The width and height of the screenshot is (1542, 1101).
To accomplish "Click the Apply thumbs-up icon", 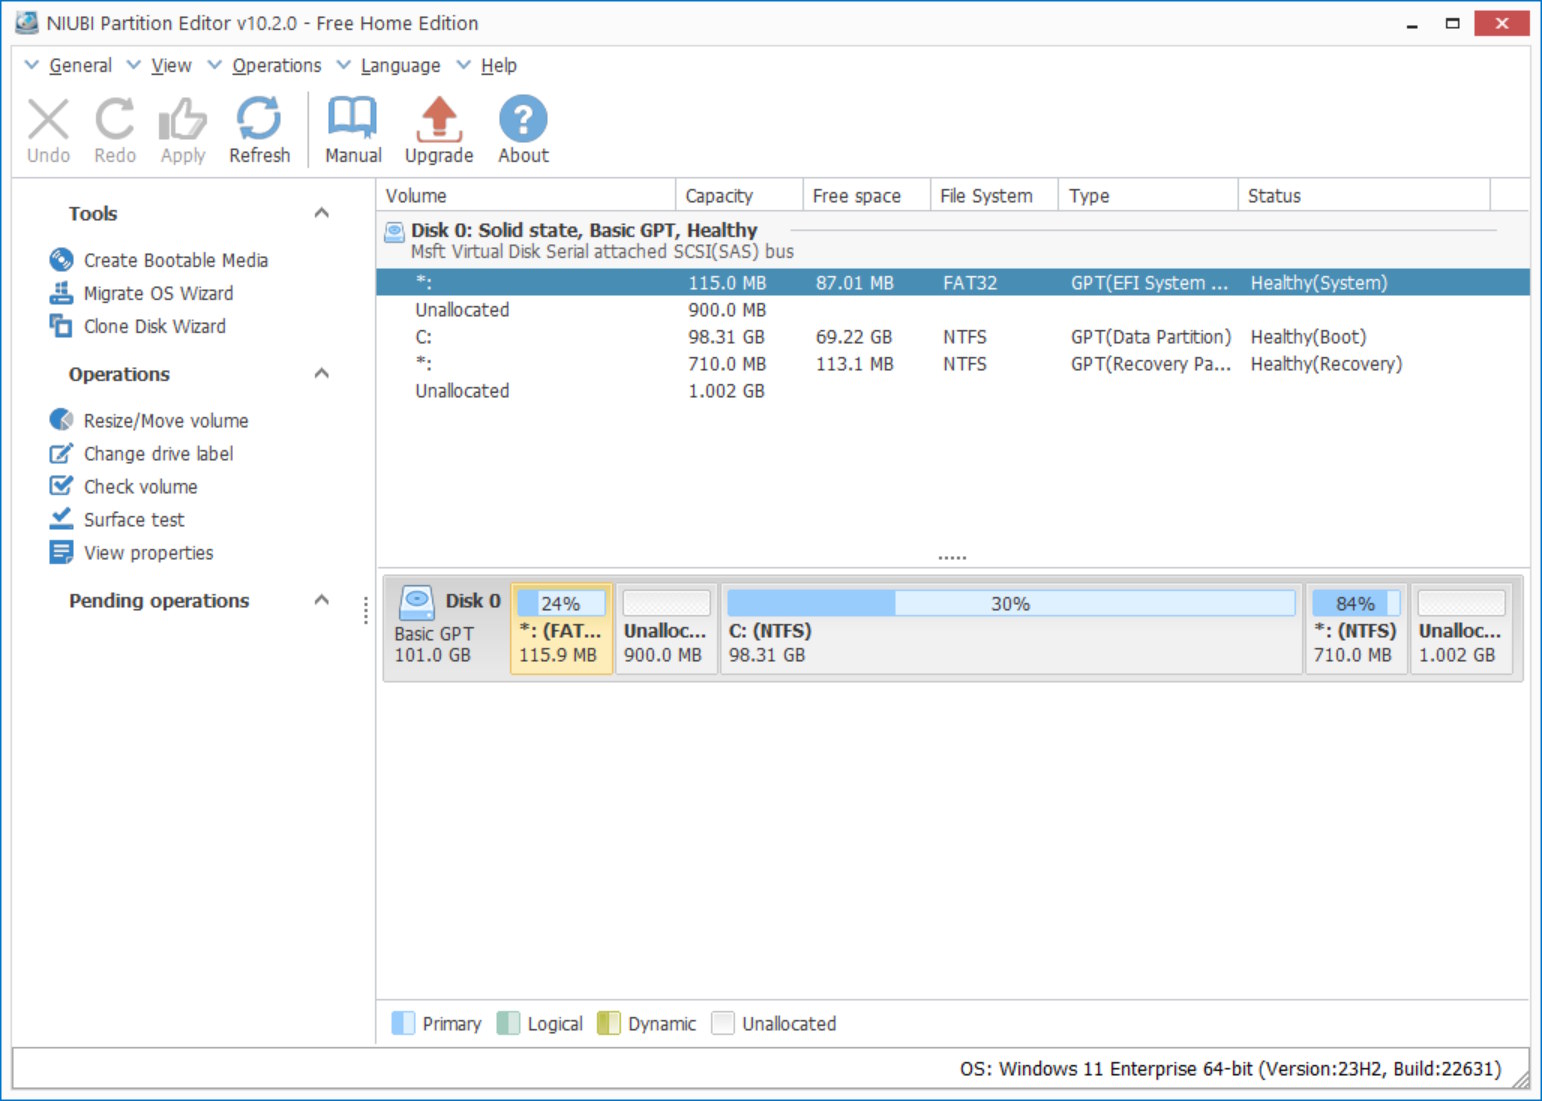I will (183, 119).
